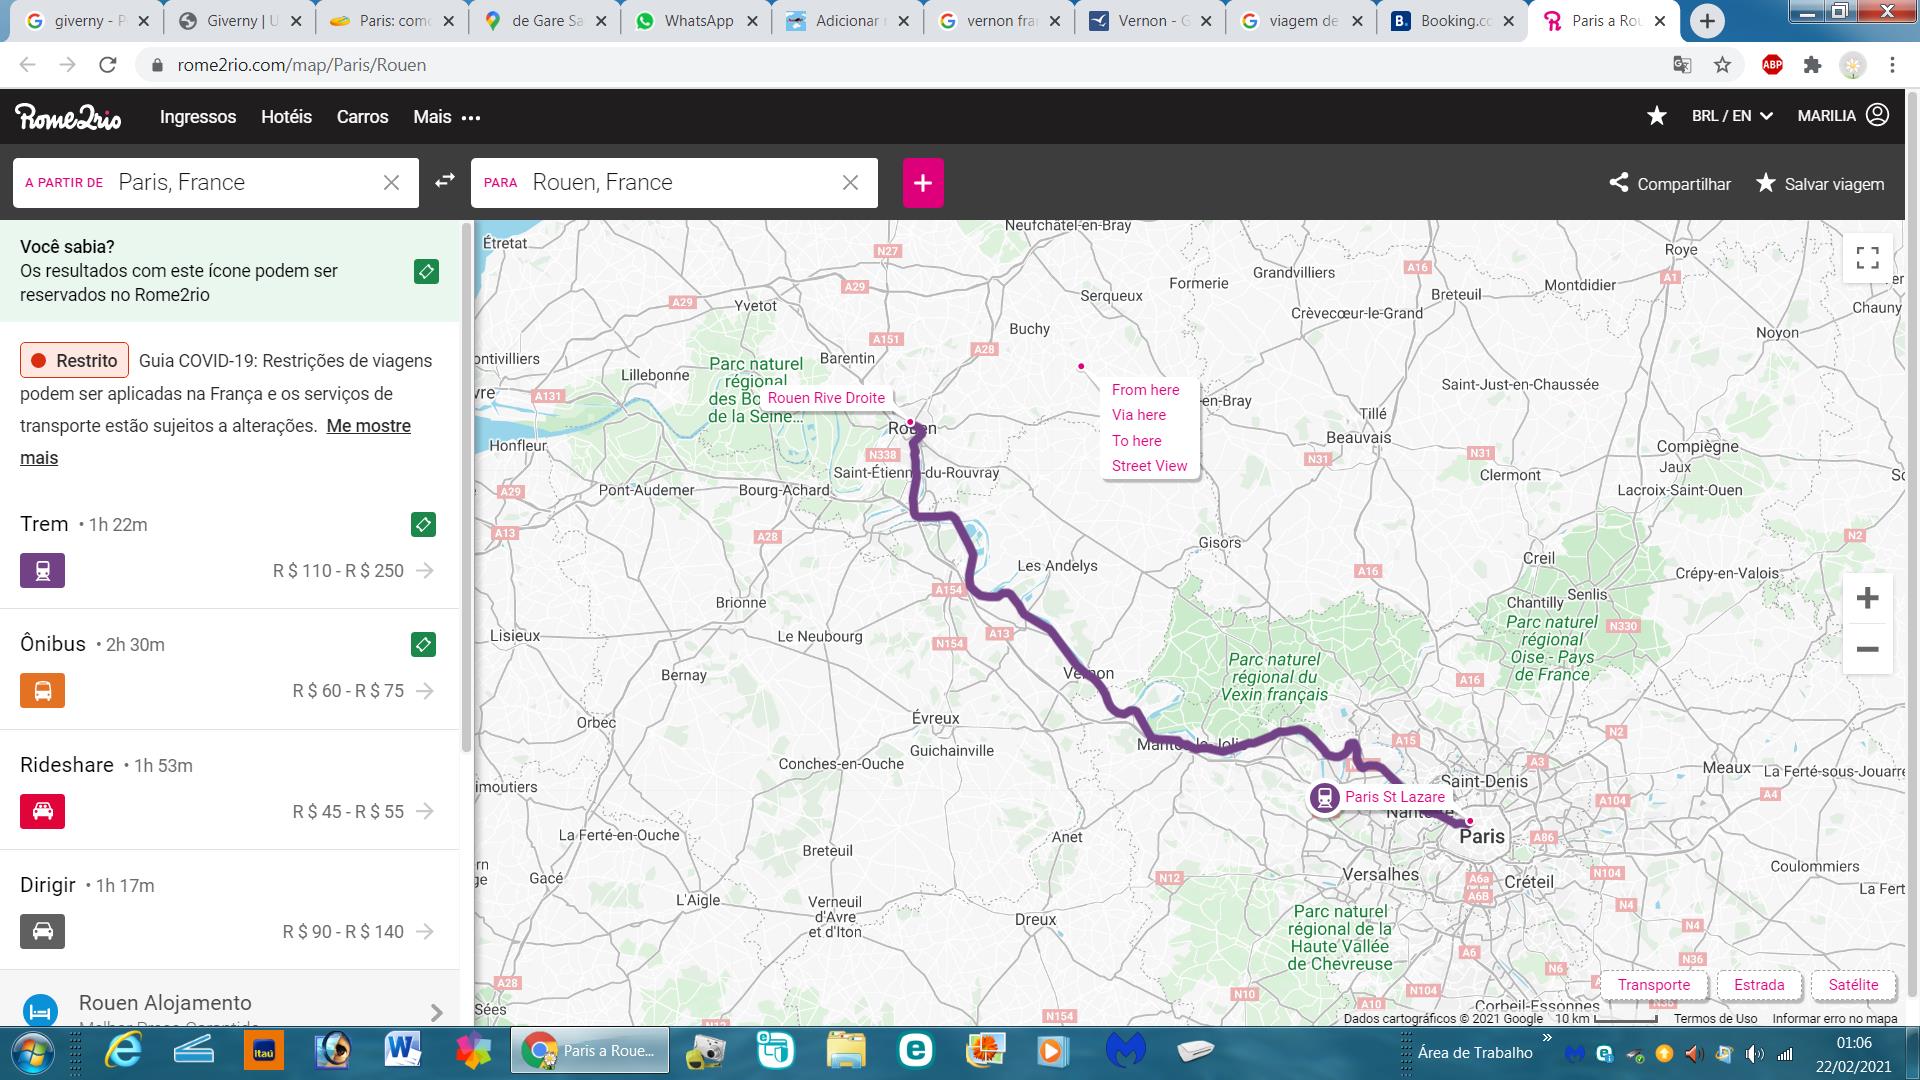Viewport: 1920px width, 1080px height.
Task: Click the green ticket icon in Você sabia banner
Action: [426, 271]
